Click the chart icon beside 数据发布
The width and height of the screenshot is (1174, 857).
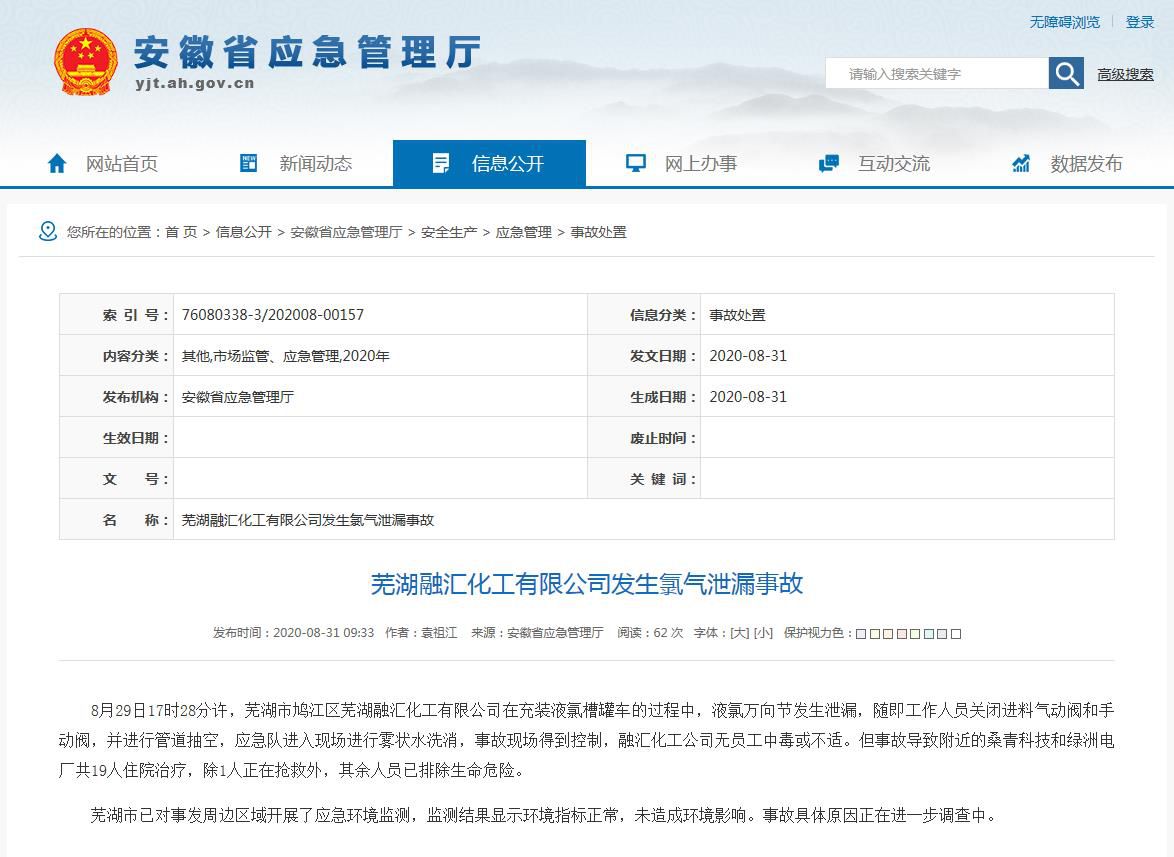click(x=1021, y=163)
